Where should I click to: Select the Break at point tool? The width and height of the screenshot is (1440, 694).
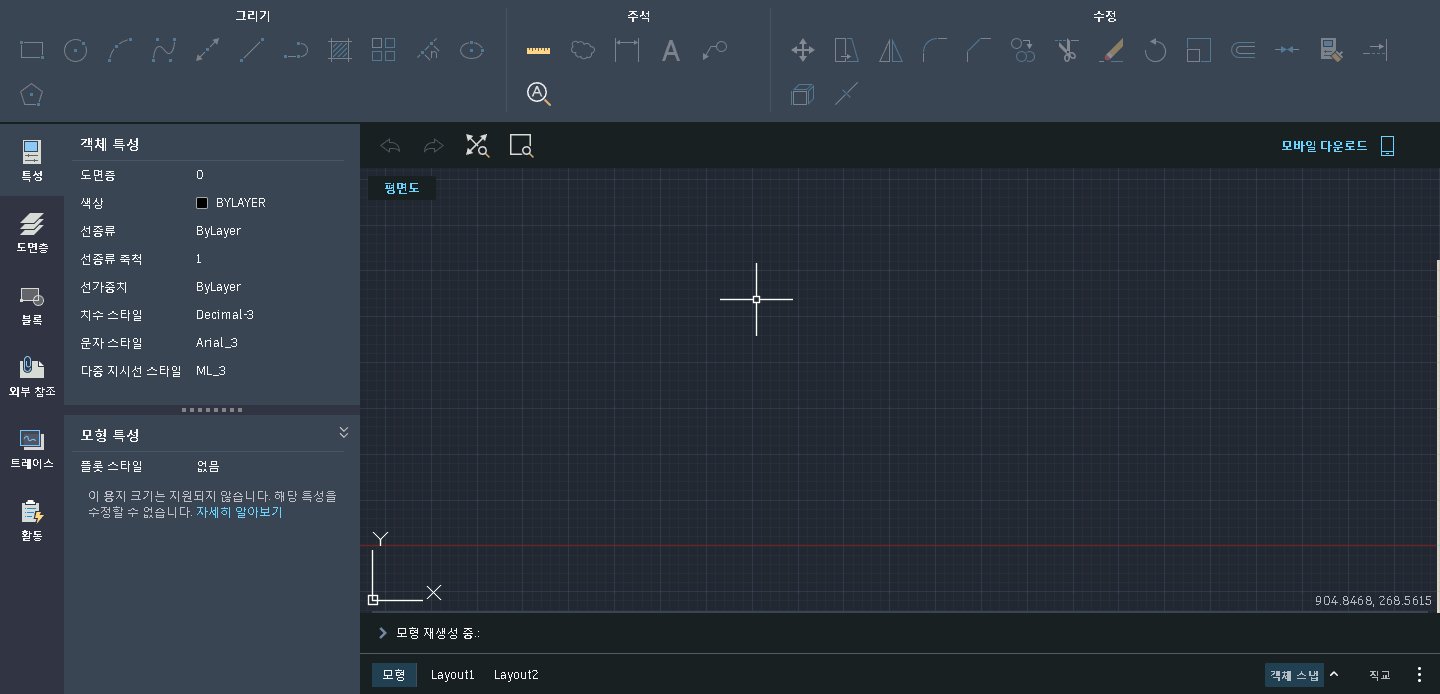[x=847, y=95]
